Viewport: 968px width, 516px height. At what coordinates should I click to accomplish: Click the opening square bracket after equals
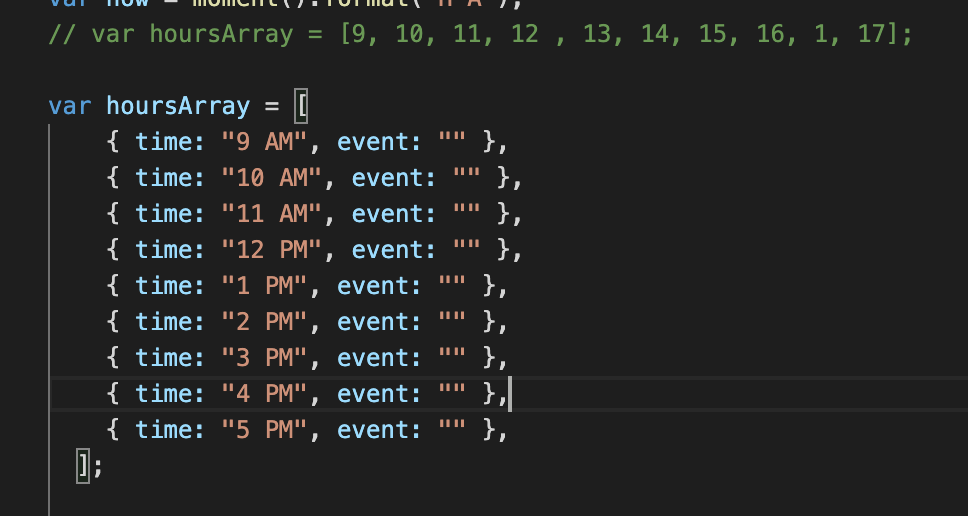tap(301, 107)
